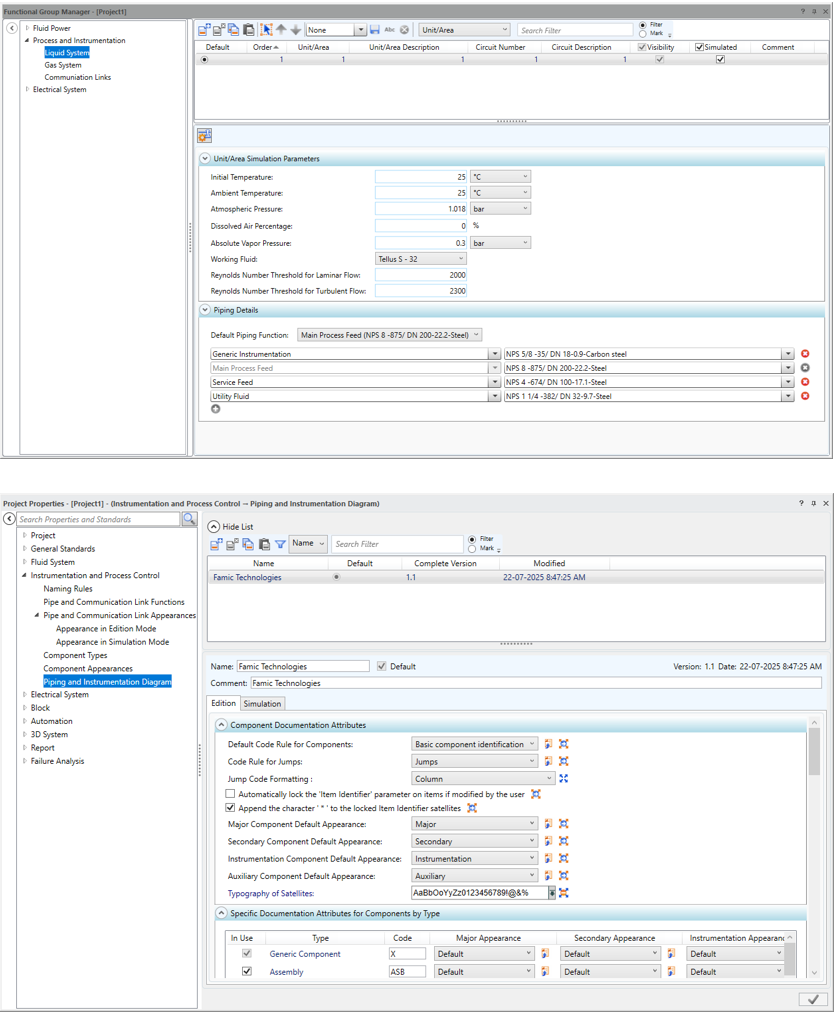Delete the Generic Instrumentation piping row
Screen dimensions: 834x1014
coord(805,354)
